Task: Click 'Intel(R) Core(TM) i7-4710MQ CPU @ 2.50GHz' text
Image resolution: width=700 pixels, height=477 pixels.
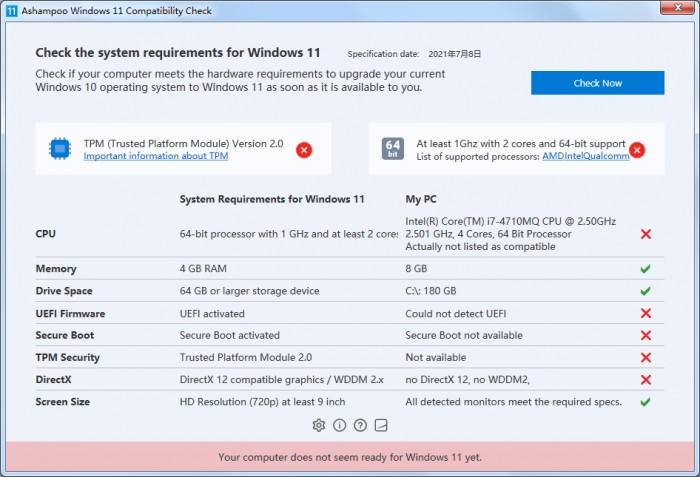Action: coord(511,222)
